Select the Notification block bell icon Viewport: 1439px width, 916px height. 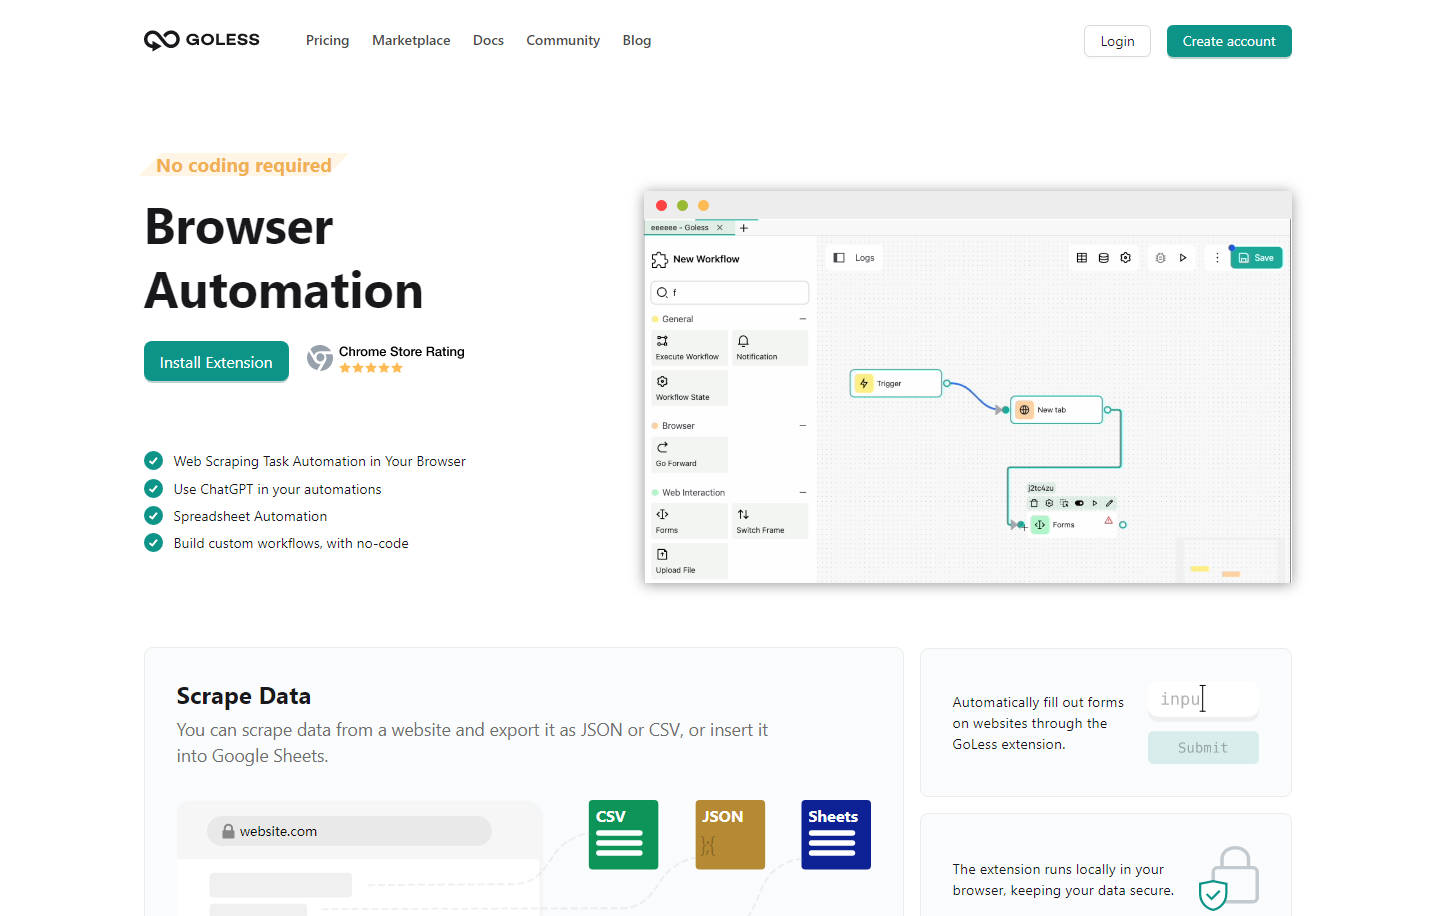coord(743,342)
